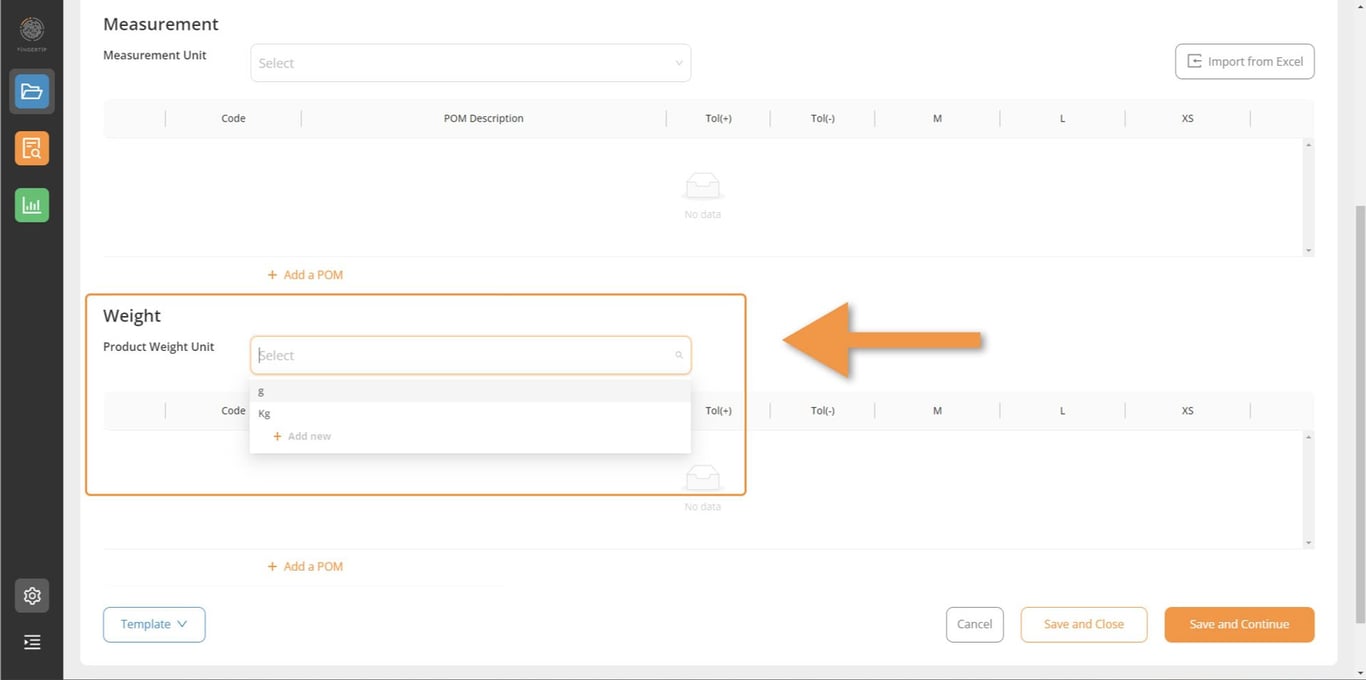1366x680 pixels.
Task: Toggle the sidebar menu list icon
Action: (32, 643)
